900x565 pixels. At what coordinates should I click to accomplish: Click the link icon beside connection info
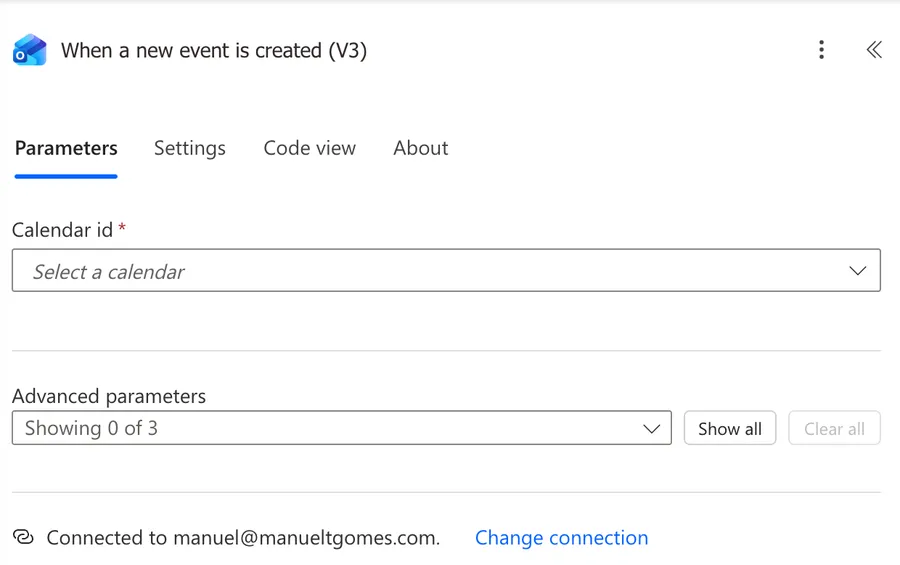tap(24, 538)
